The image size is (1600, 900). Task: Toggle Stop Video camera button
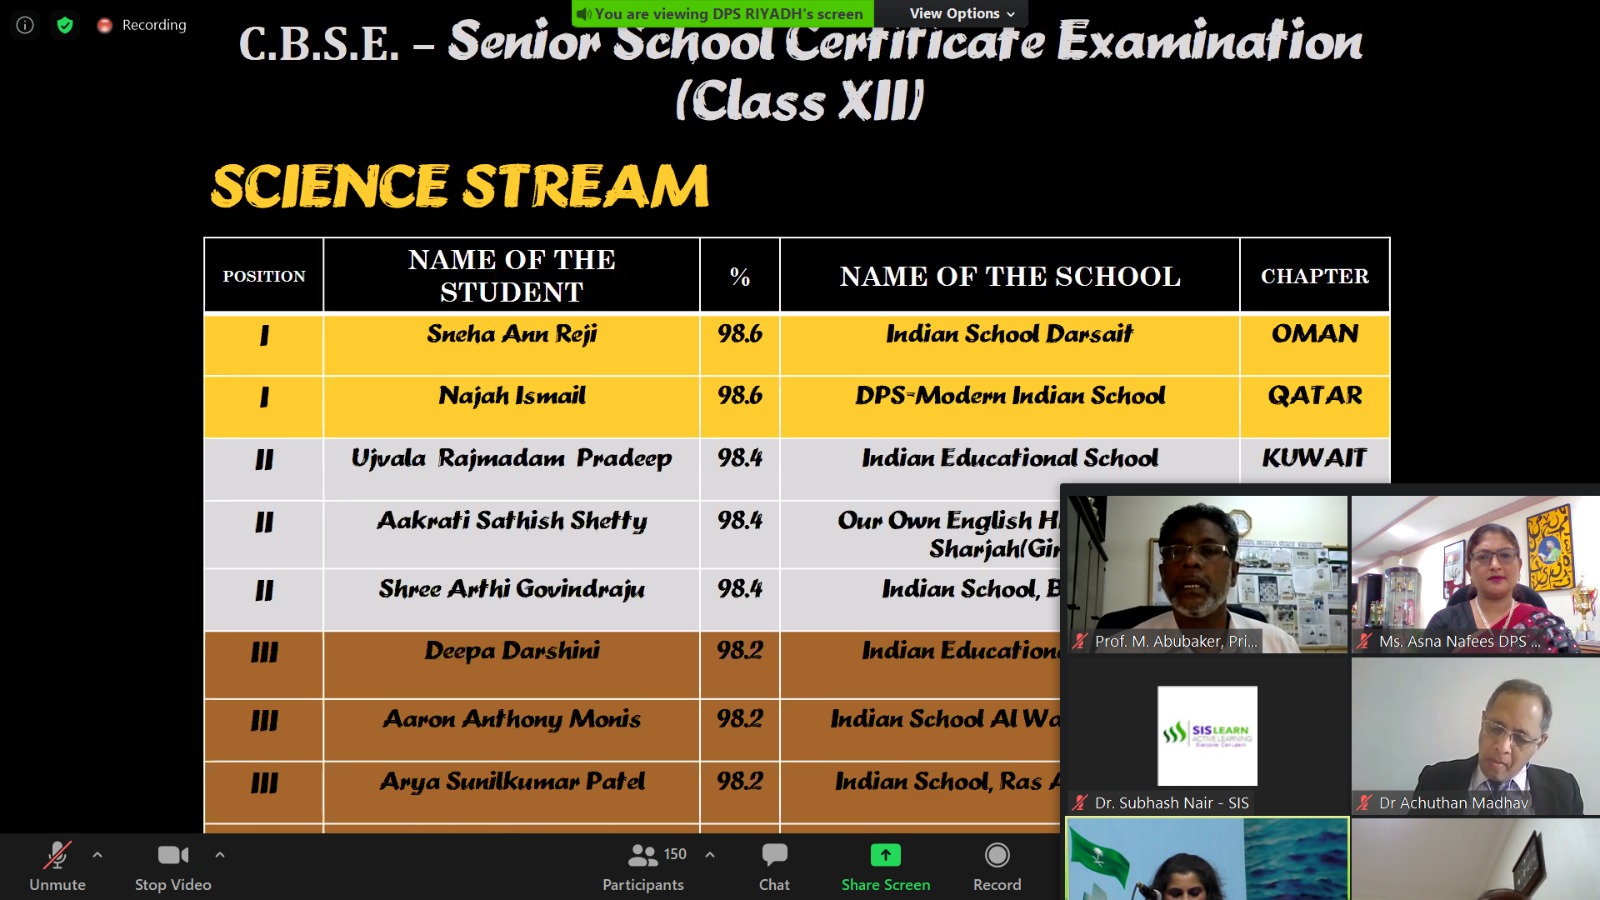pos(173,856)
